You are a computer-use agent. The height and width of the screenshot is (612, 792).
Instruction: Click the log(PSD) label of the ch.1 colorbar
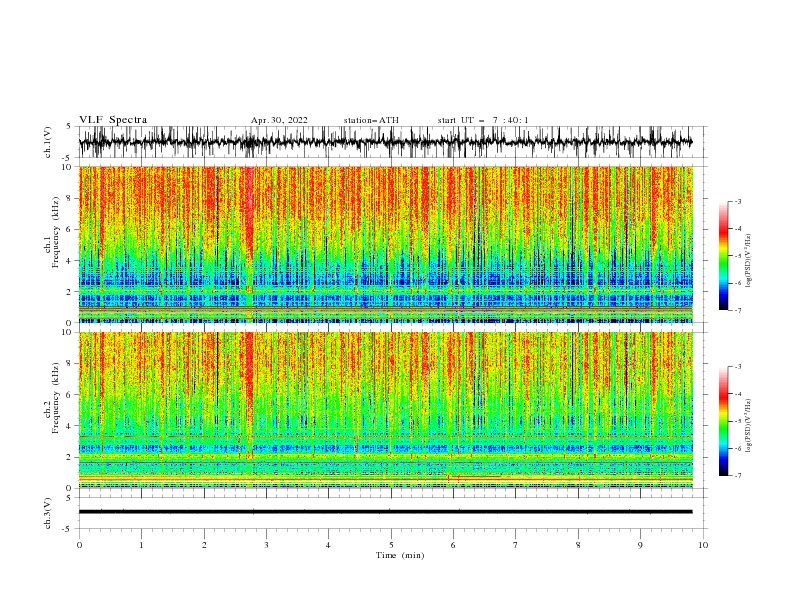749,261
